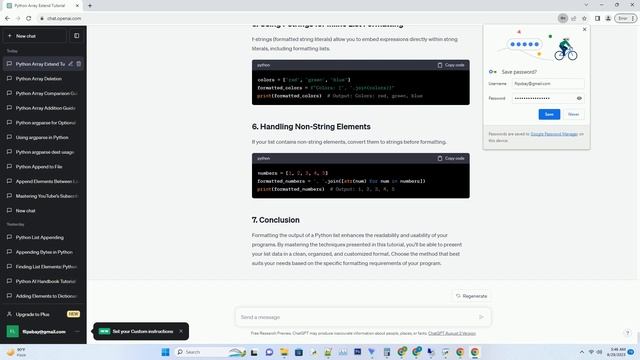Click the help question mark icon
The image size is (640, 360).
(628, 333)
